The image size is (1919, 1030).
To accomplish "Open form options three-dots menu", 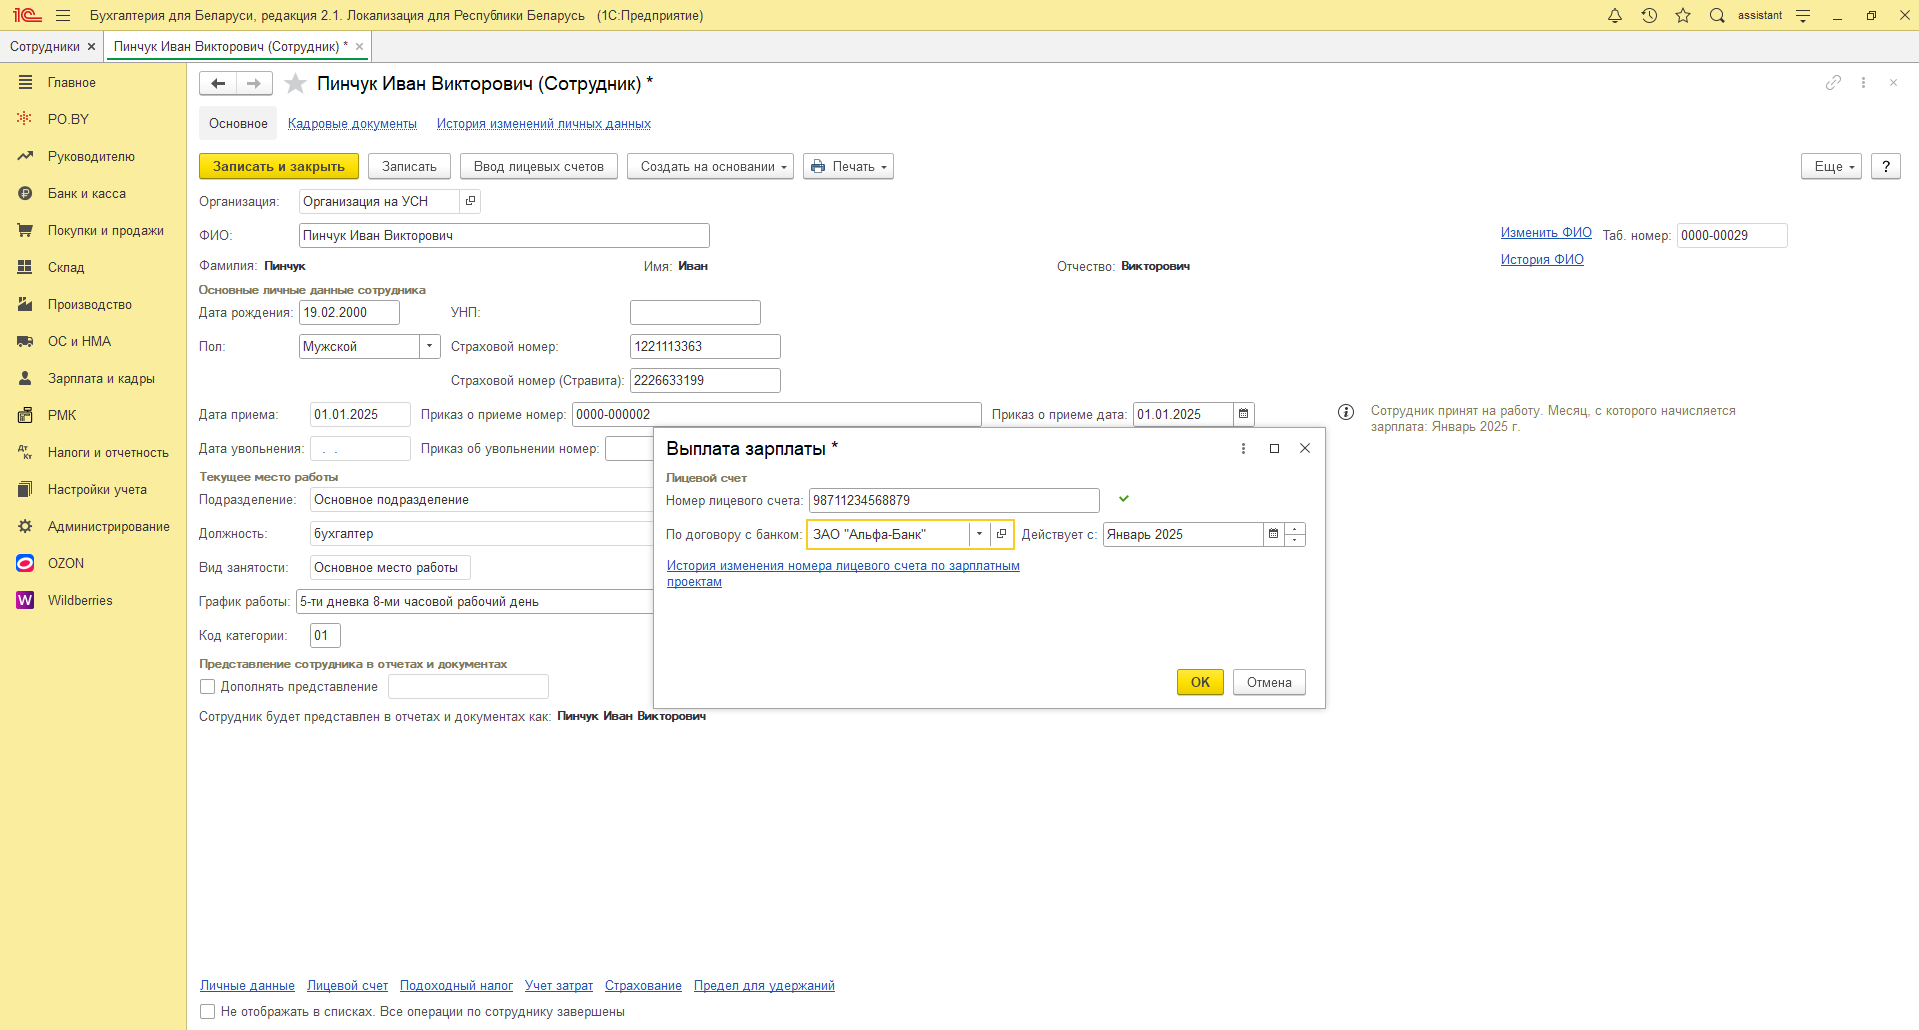I will tap(1863, 83).
